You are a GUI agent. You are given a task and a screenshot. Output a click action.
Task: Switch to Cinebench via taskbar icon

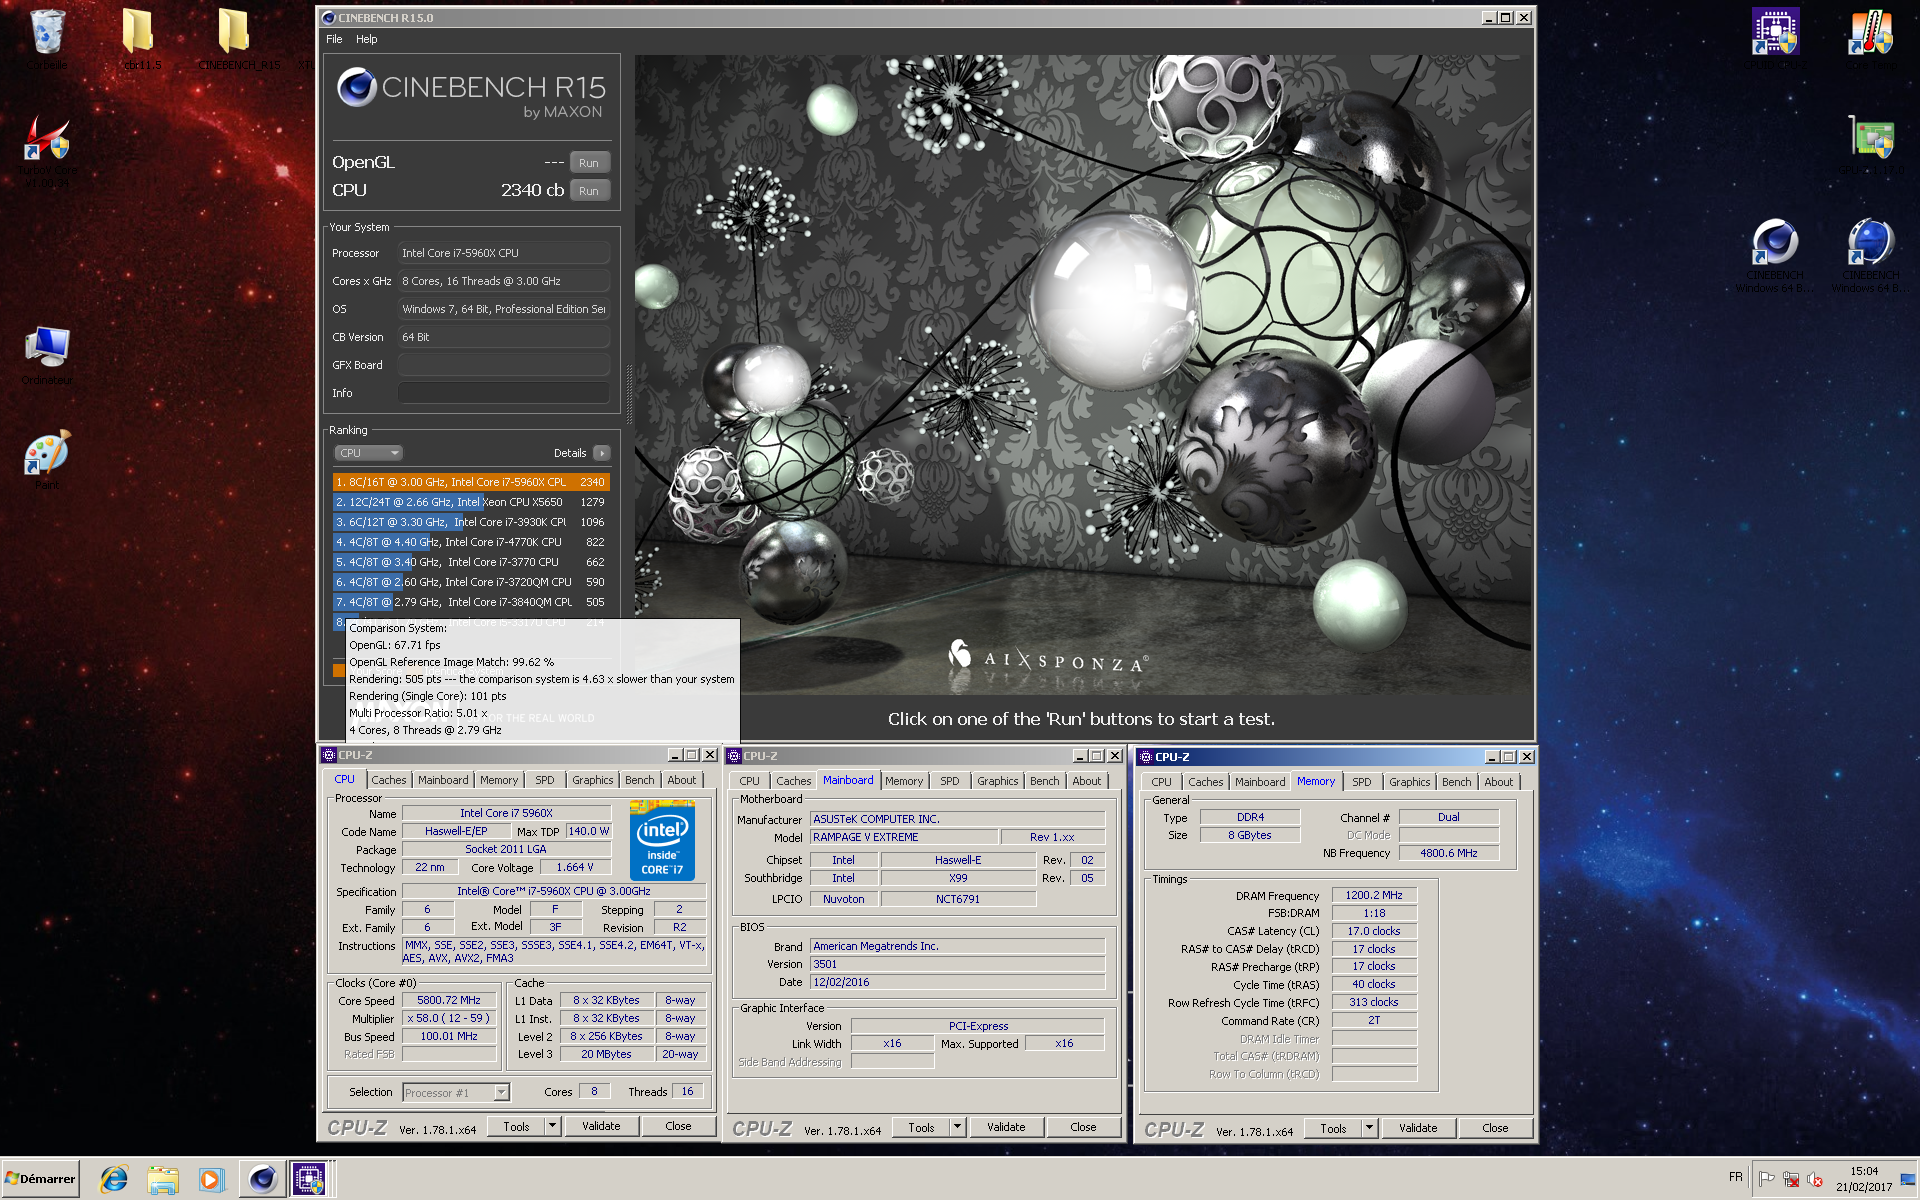(x=262, y=1180)
